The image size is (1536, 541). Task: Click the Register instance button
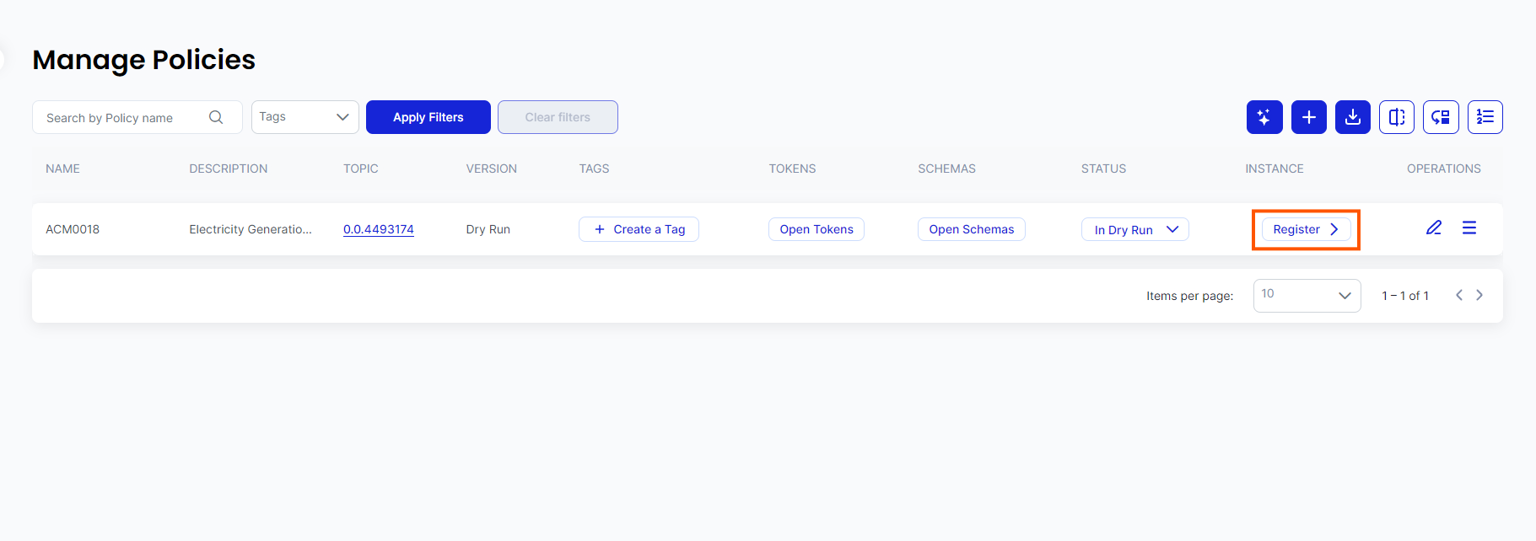coord(1305,229)
